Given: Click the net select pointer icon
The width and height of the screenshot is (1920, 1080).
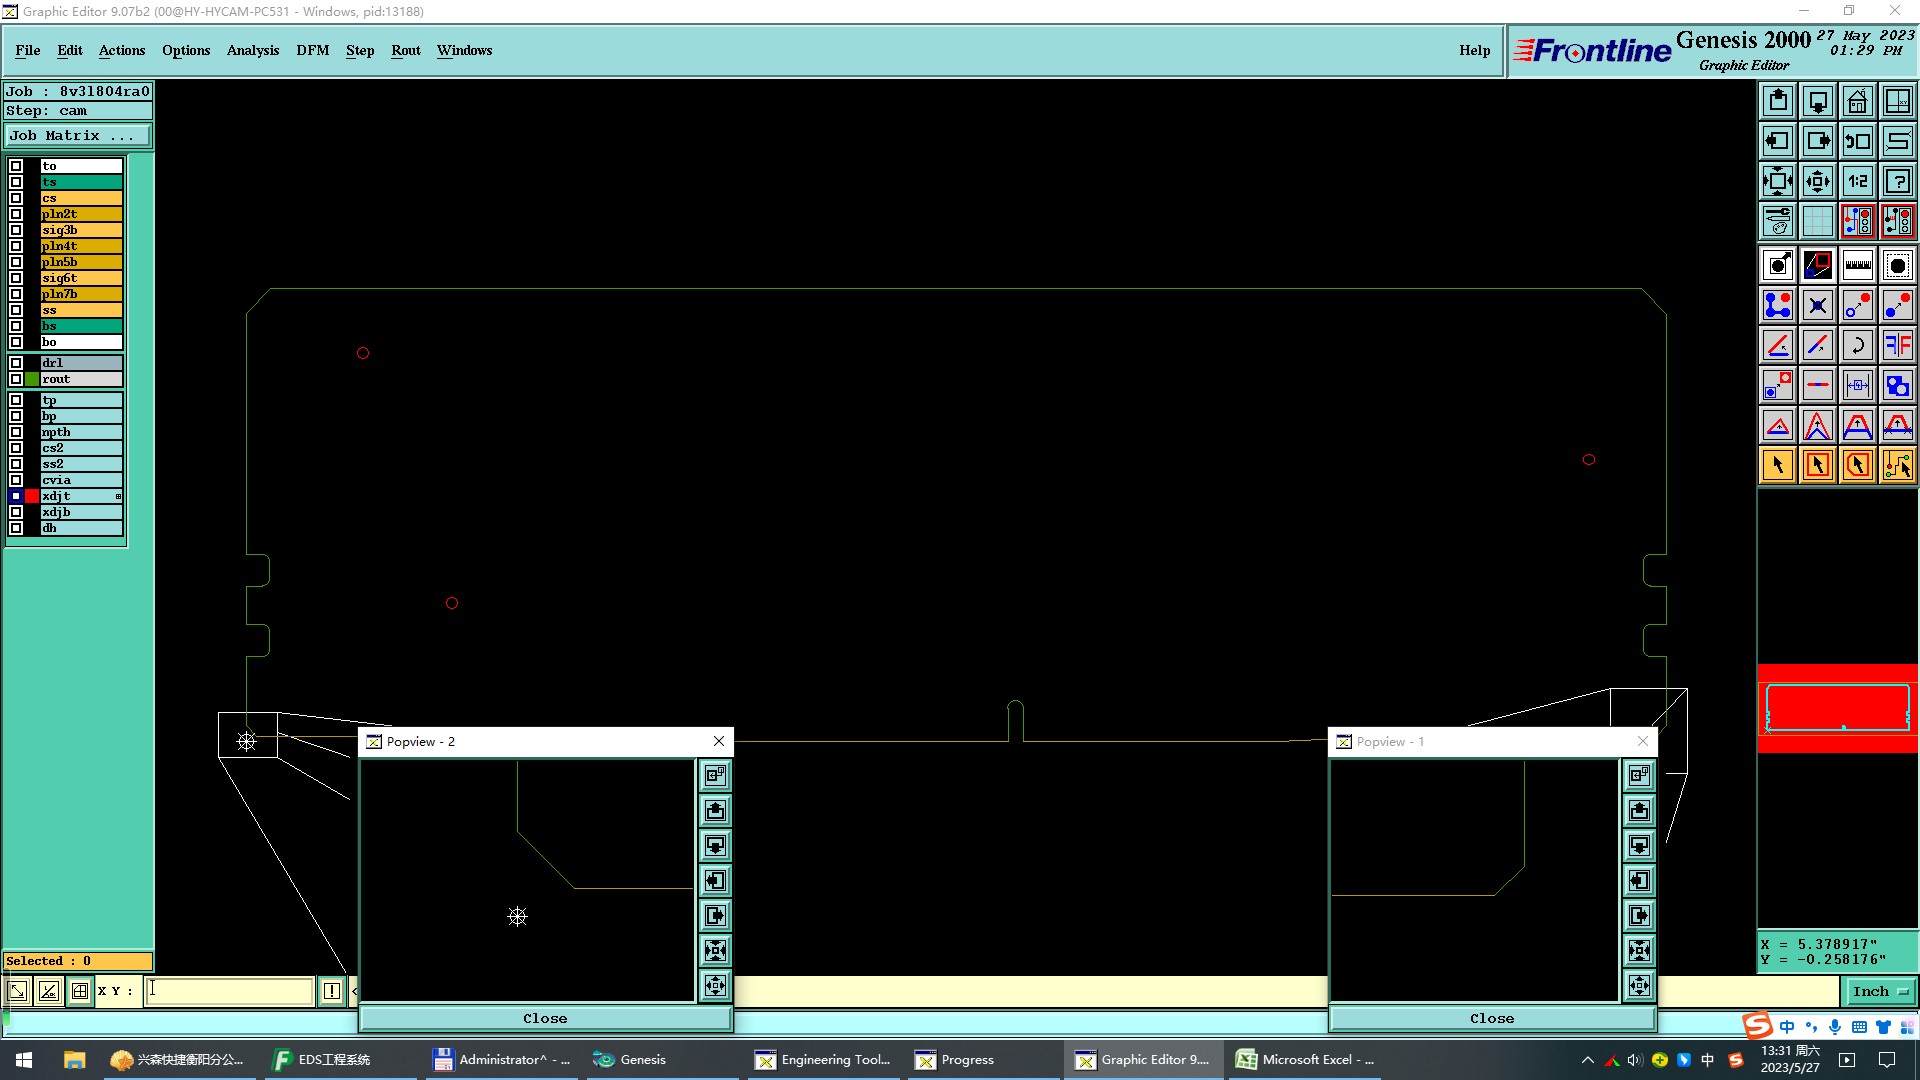Looking at the screenshot, I should coord(1897,465).
